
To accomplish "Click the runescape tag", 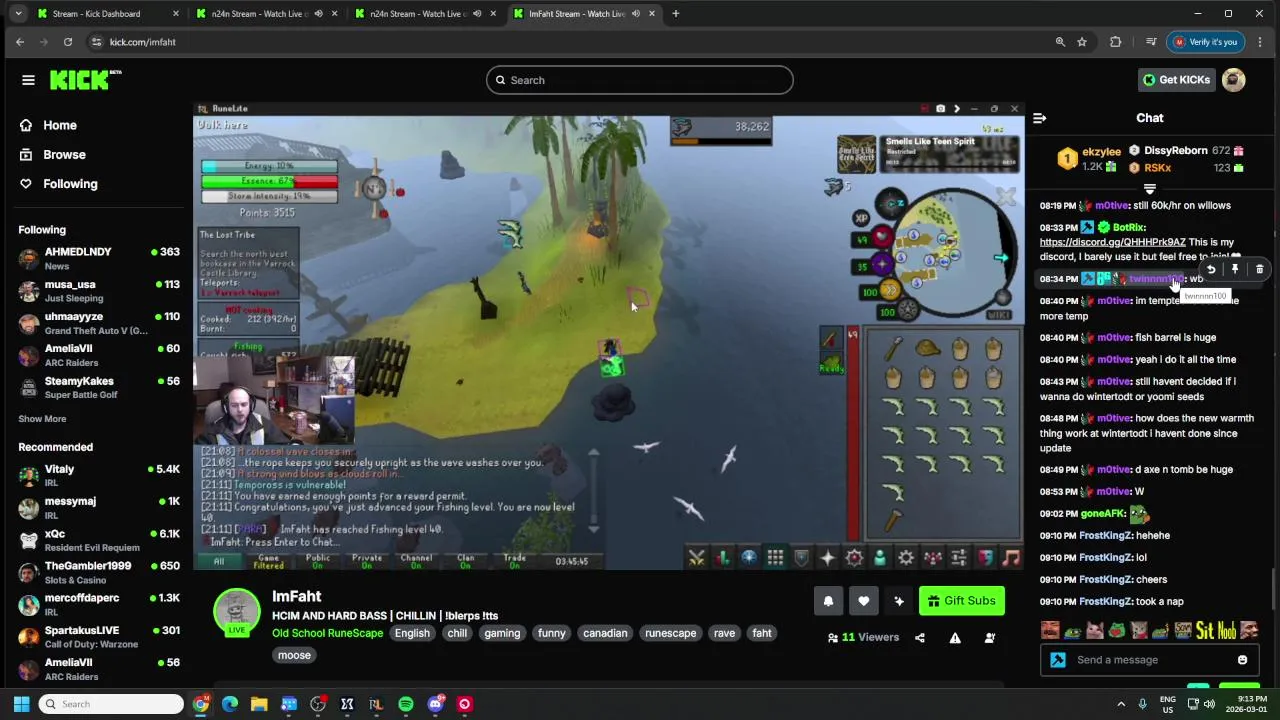I will 670,633.
